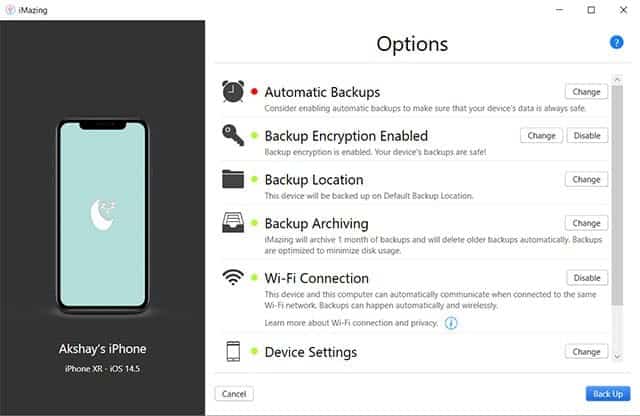Click the Wi-Fi signal icon
640x416 pixels.
(233, 278)
